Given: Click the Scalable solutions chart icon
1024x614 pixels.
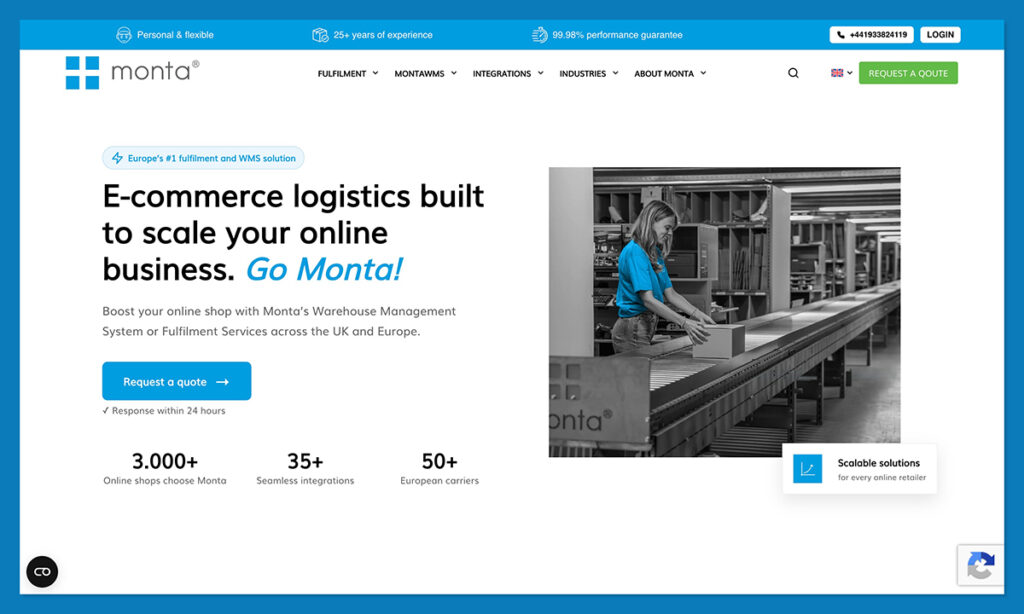Looking at the screenshot, I should [x=807, y=469].
